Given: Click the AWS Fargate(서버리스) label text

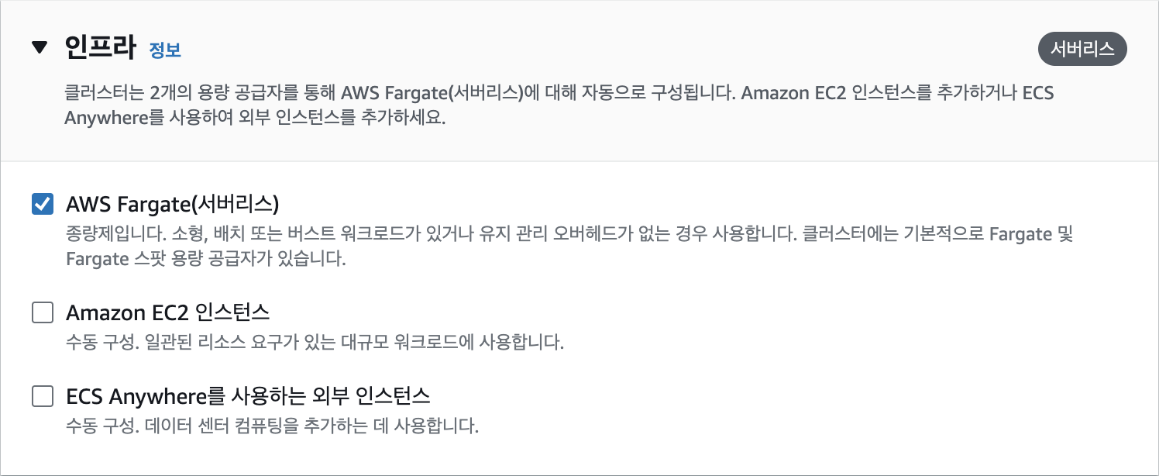Looking at the screenshot, I should tap(172, 203).
